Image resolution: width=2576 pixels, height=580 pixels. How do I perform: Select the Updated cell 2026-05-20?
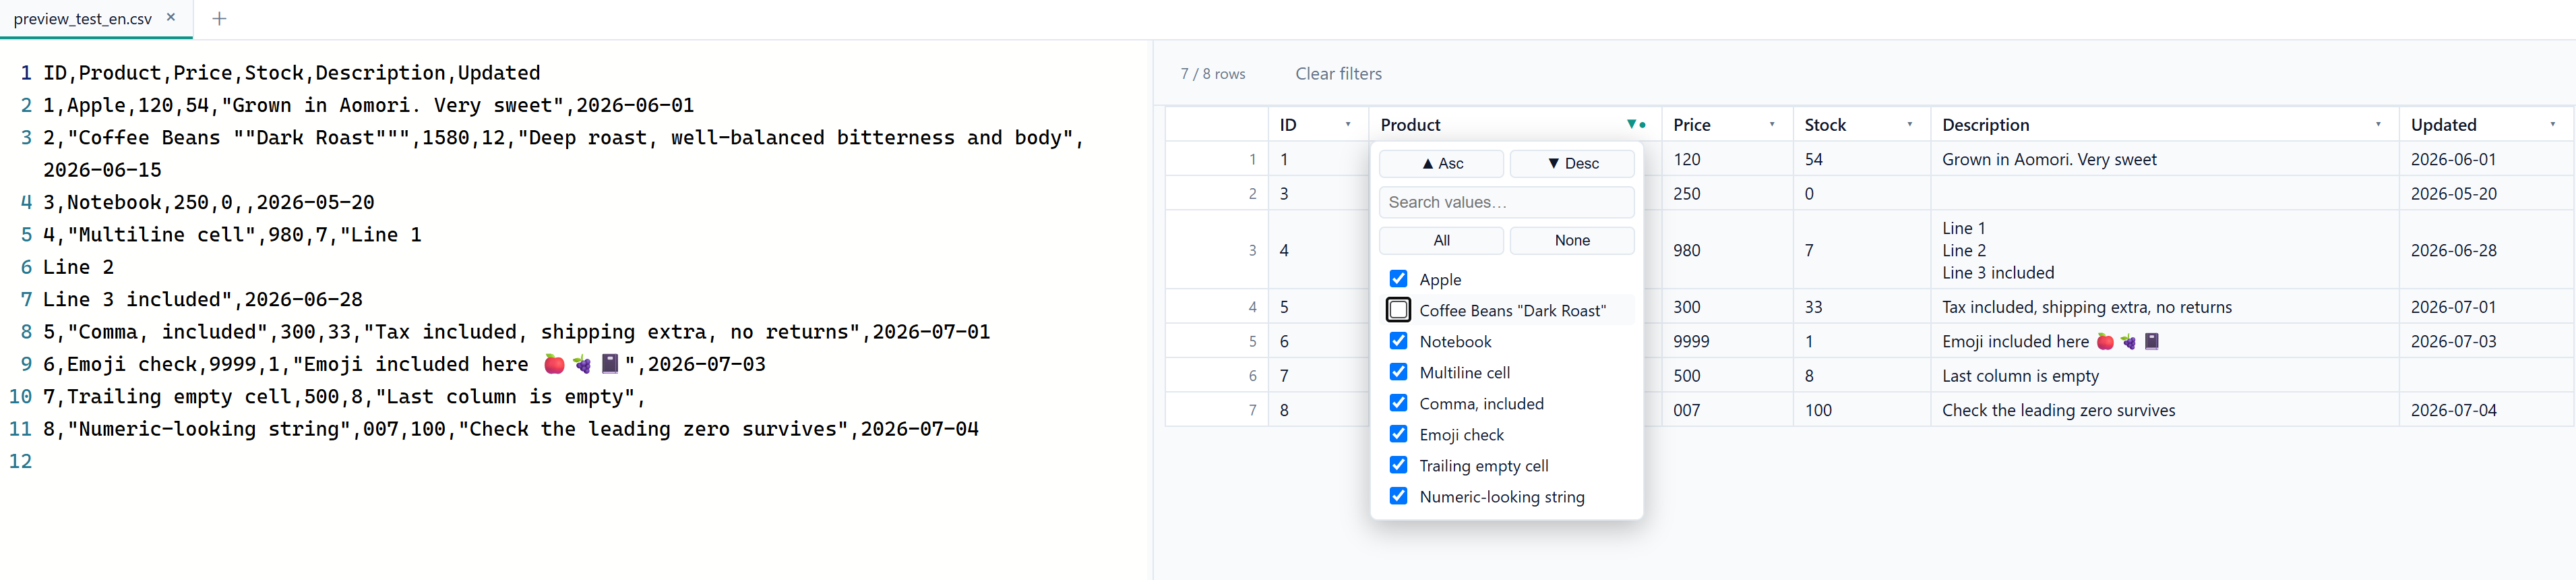click(x=2486, y=193)
